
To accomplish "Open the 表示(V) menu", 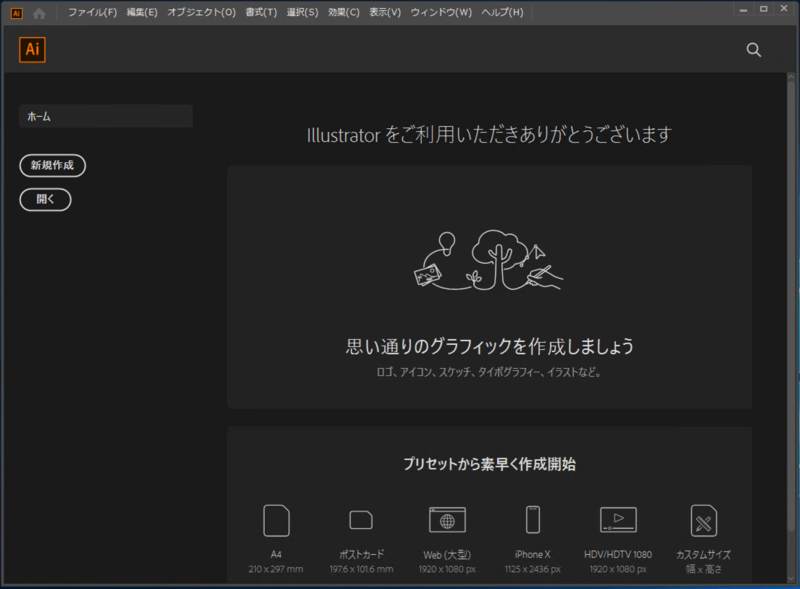I will 385,12.
